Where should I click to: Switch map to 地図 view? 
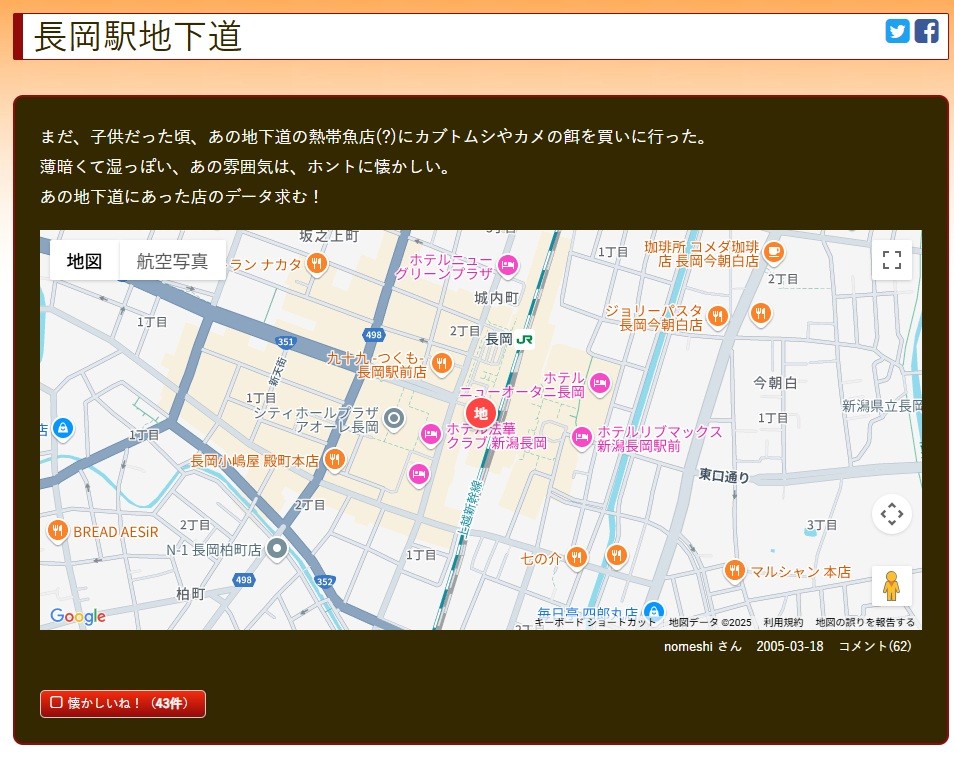tap(85, 260)
